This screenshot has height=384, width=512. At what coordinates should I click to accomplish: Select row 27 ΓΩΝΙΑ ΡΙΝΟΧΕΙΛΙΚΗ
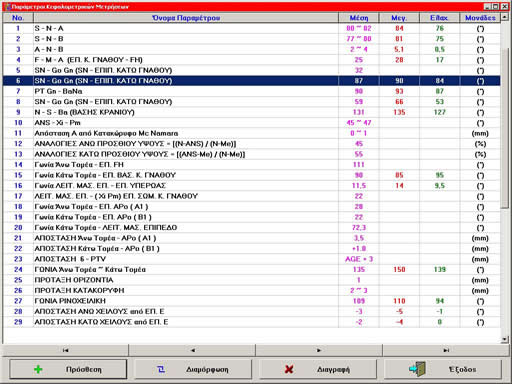pyautogui.click(x=252, y=301)
